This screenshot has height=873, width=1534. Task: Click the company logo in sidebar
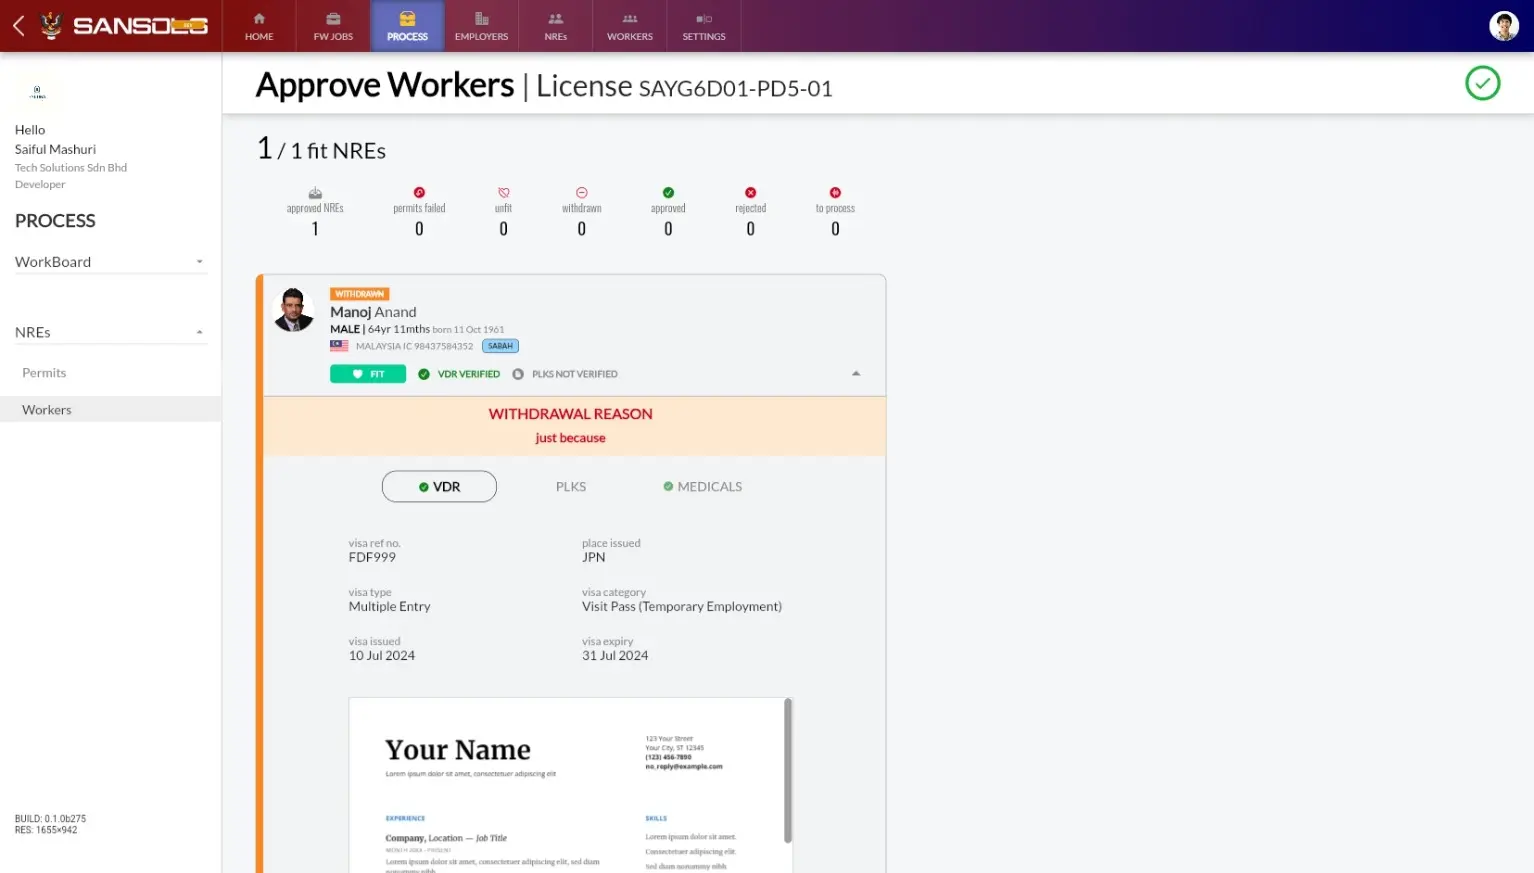(x=37, y=92)
